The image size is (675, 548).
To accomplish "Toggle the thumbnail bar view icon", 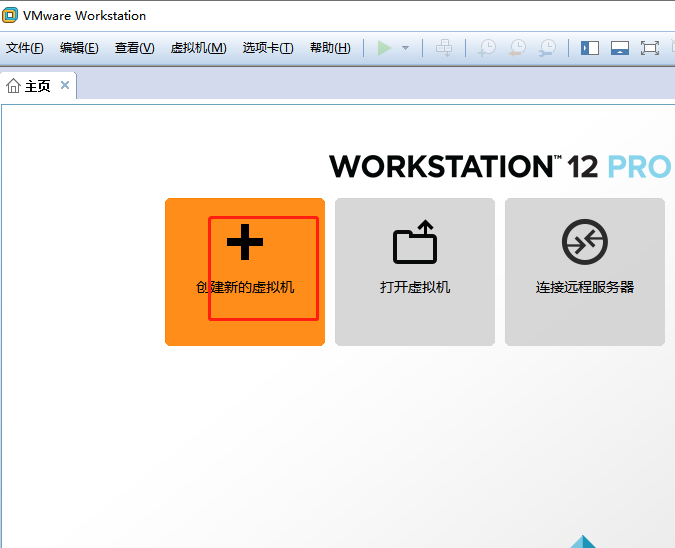I will (x=620, y=48).
